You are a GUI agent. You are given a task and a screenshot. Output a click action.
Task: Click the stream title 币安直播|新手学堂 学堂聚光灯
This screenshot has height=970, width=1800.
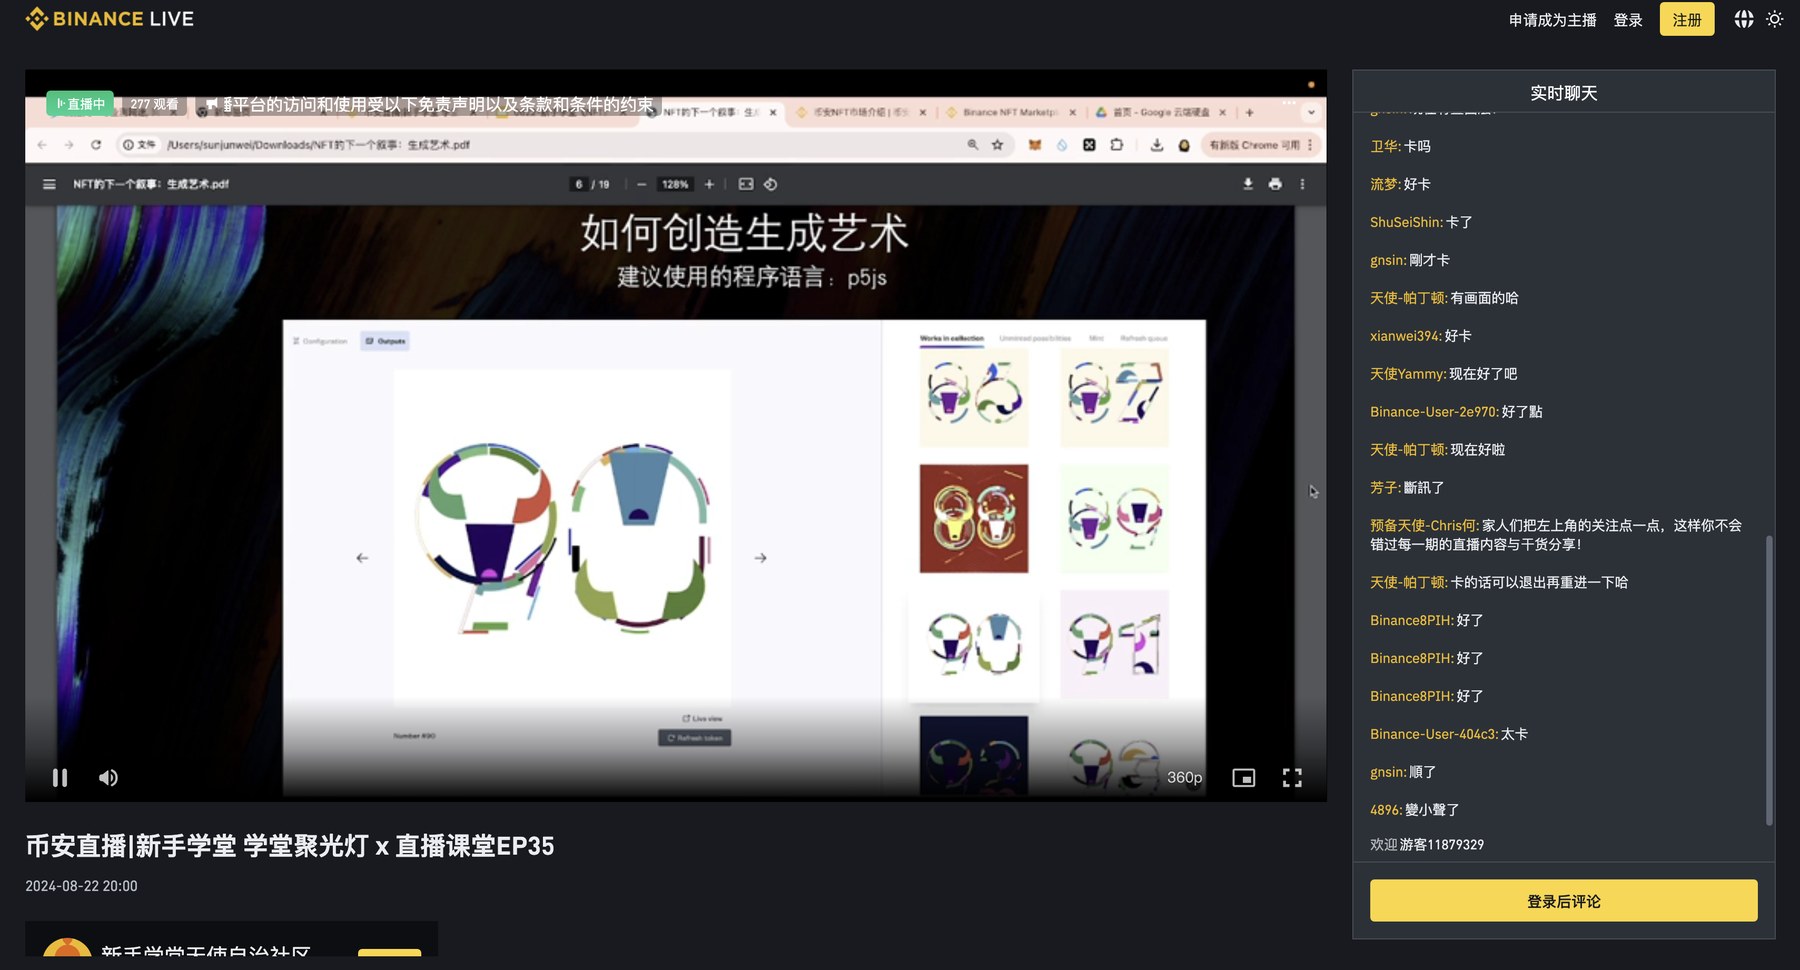[x=290, y=846]
